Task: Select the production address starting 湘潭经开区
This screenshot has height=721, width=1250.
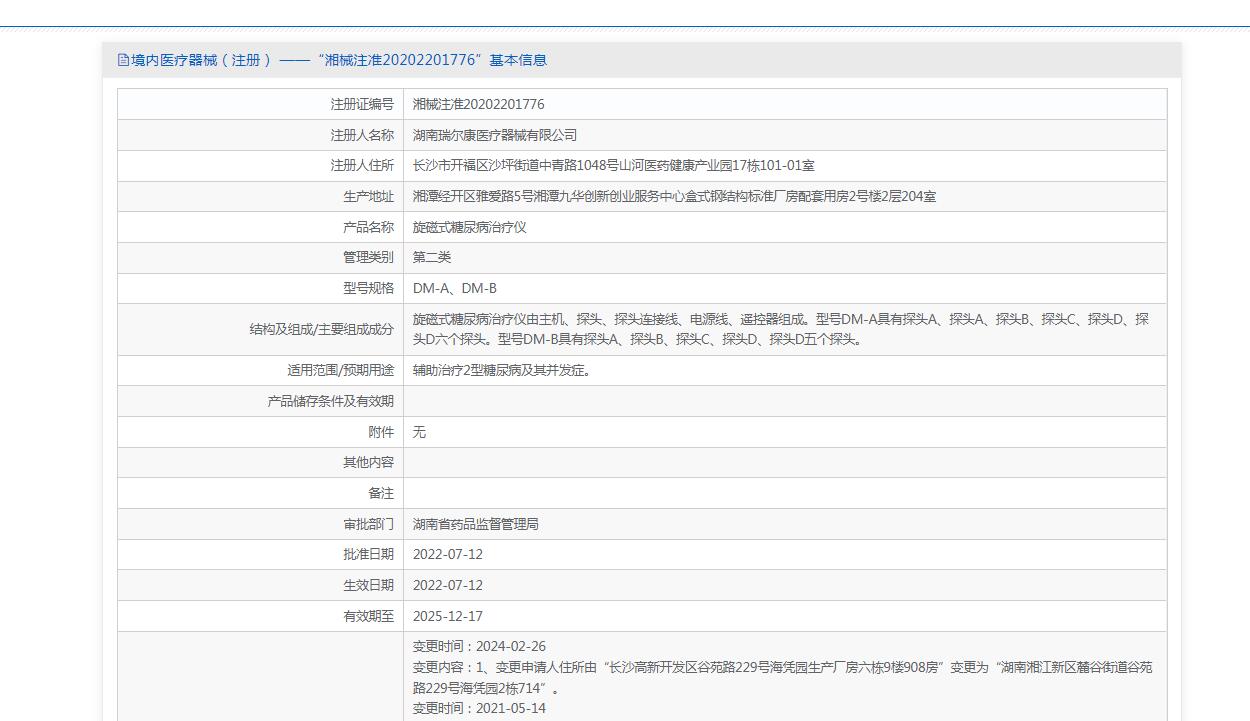Action: pos(675,197)
